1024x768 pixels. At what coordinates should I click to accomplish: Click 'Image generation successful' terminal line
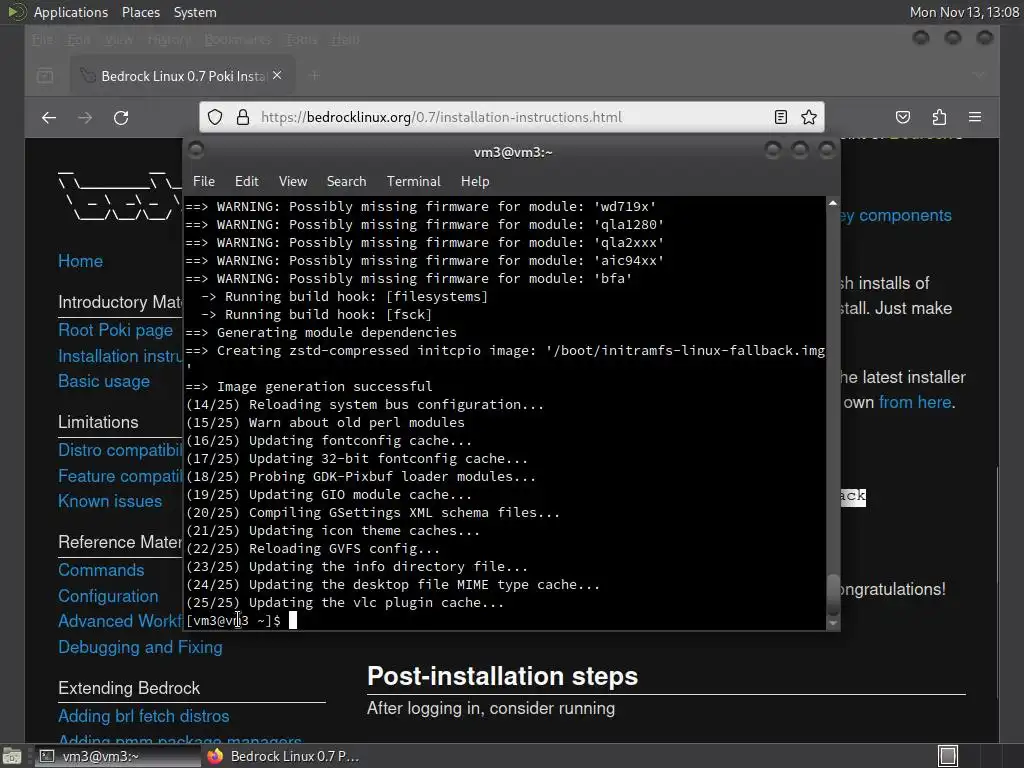[x=325, y=387]
